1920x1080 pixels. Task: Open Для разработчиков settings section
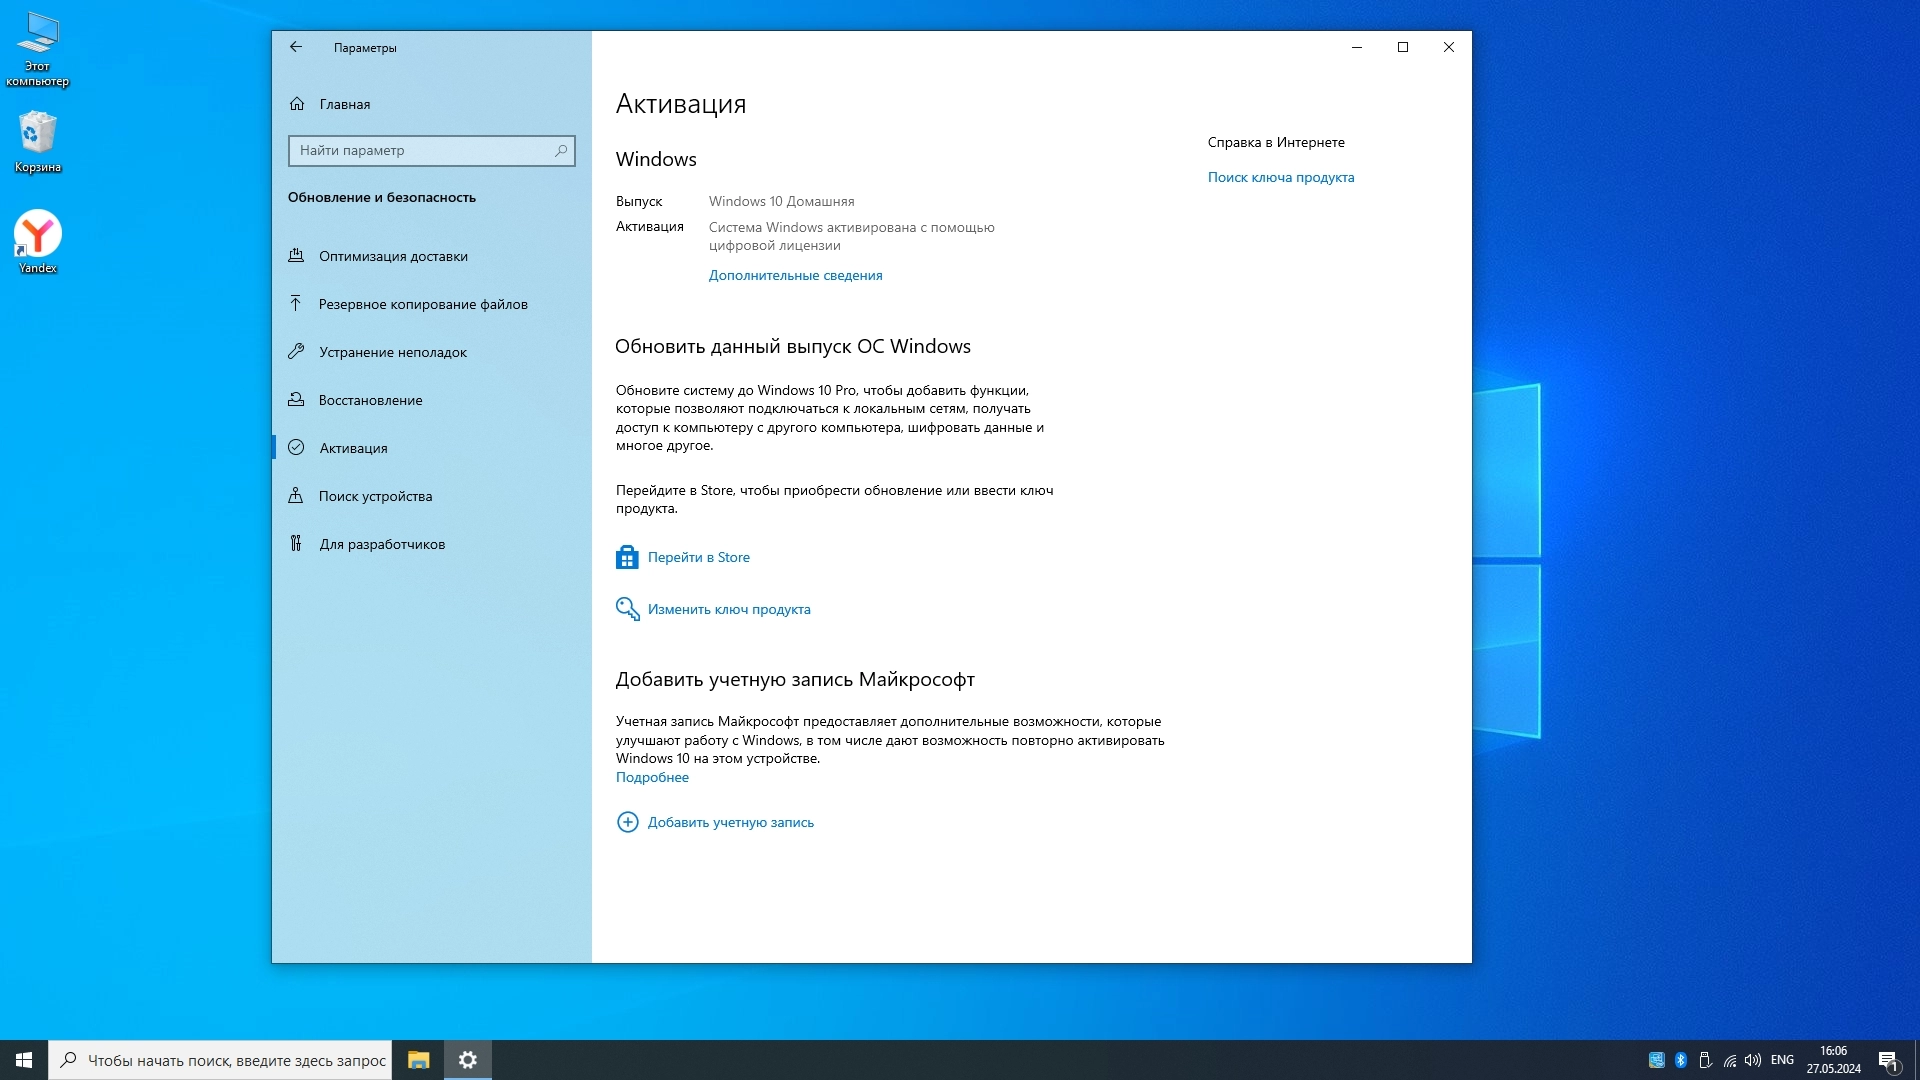[x=382, y=544]
